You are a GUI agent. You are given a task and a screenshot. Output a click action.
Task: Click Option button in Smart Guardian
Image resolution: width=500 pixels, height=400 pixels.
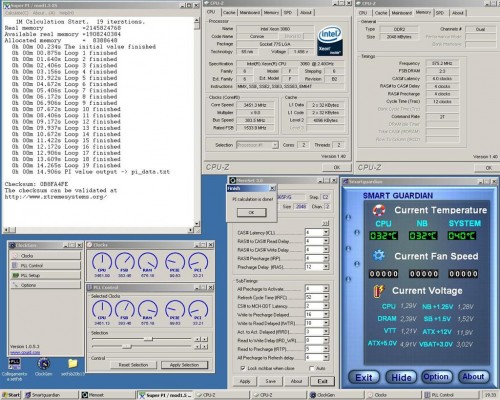tap(436, 377)
